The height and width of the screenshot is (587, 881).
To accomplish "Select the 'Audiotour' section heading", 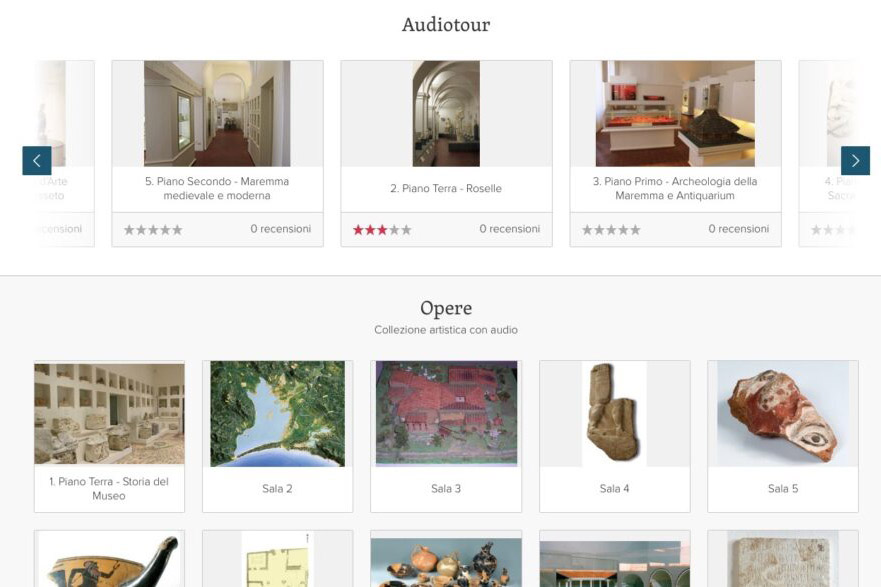I will coord(446,24).
